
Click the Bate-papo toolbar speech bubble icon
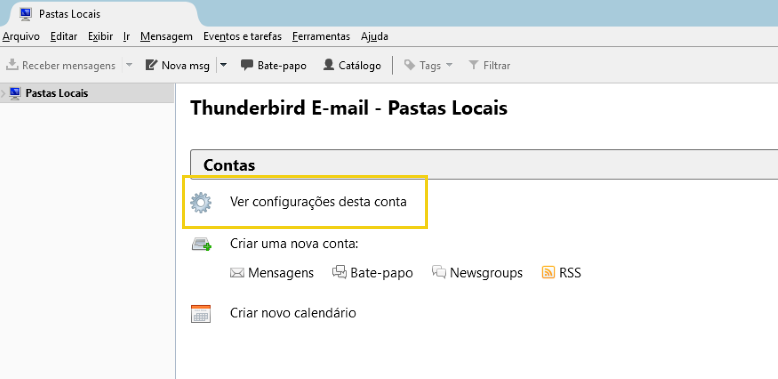tap(247, 65)
